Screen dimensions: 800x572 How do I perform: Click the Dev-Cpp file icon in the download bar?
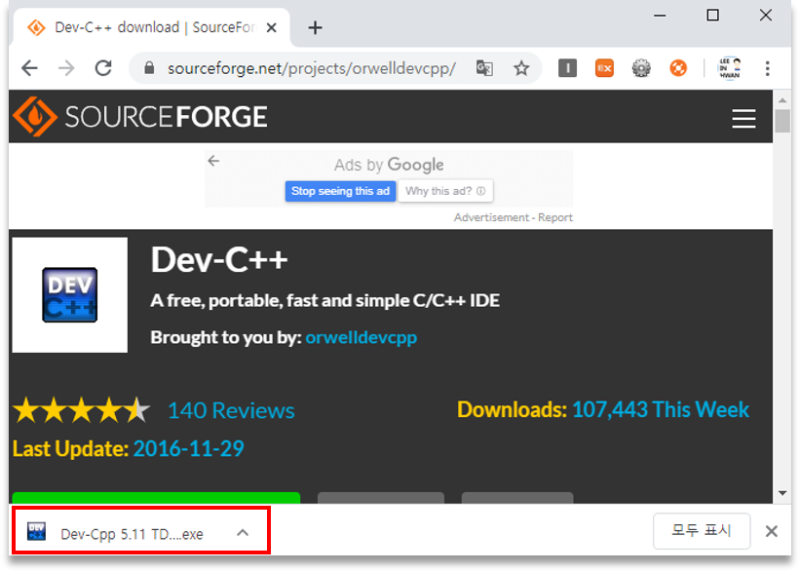(x=36, y=531)
